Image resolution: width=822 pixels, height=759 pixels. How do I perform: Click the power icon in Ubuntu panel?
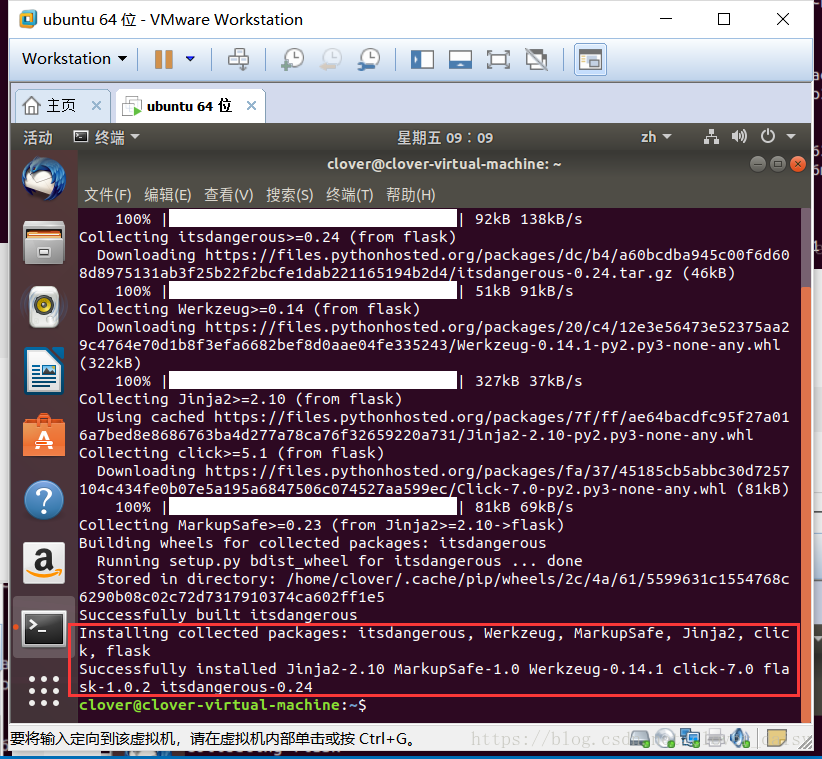(768, 136)
